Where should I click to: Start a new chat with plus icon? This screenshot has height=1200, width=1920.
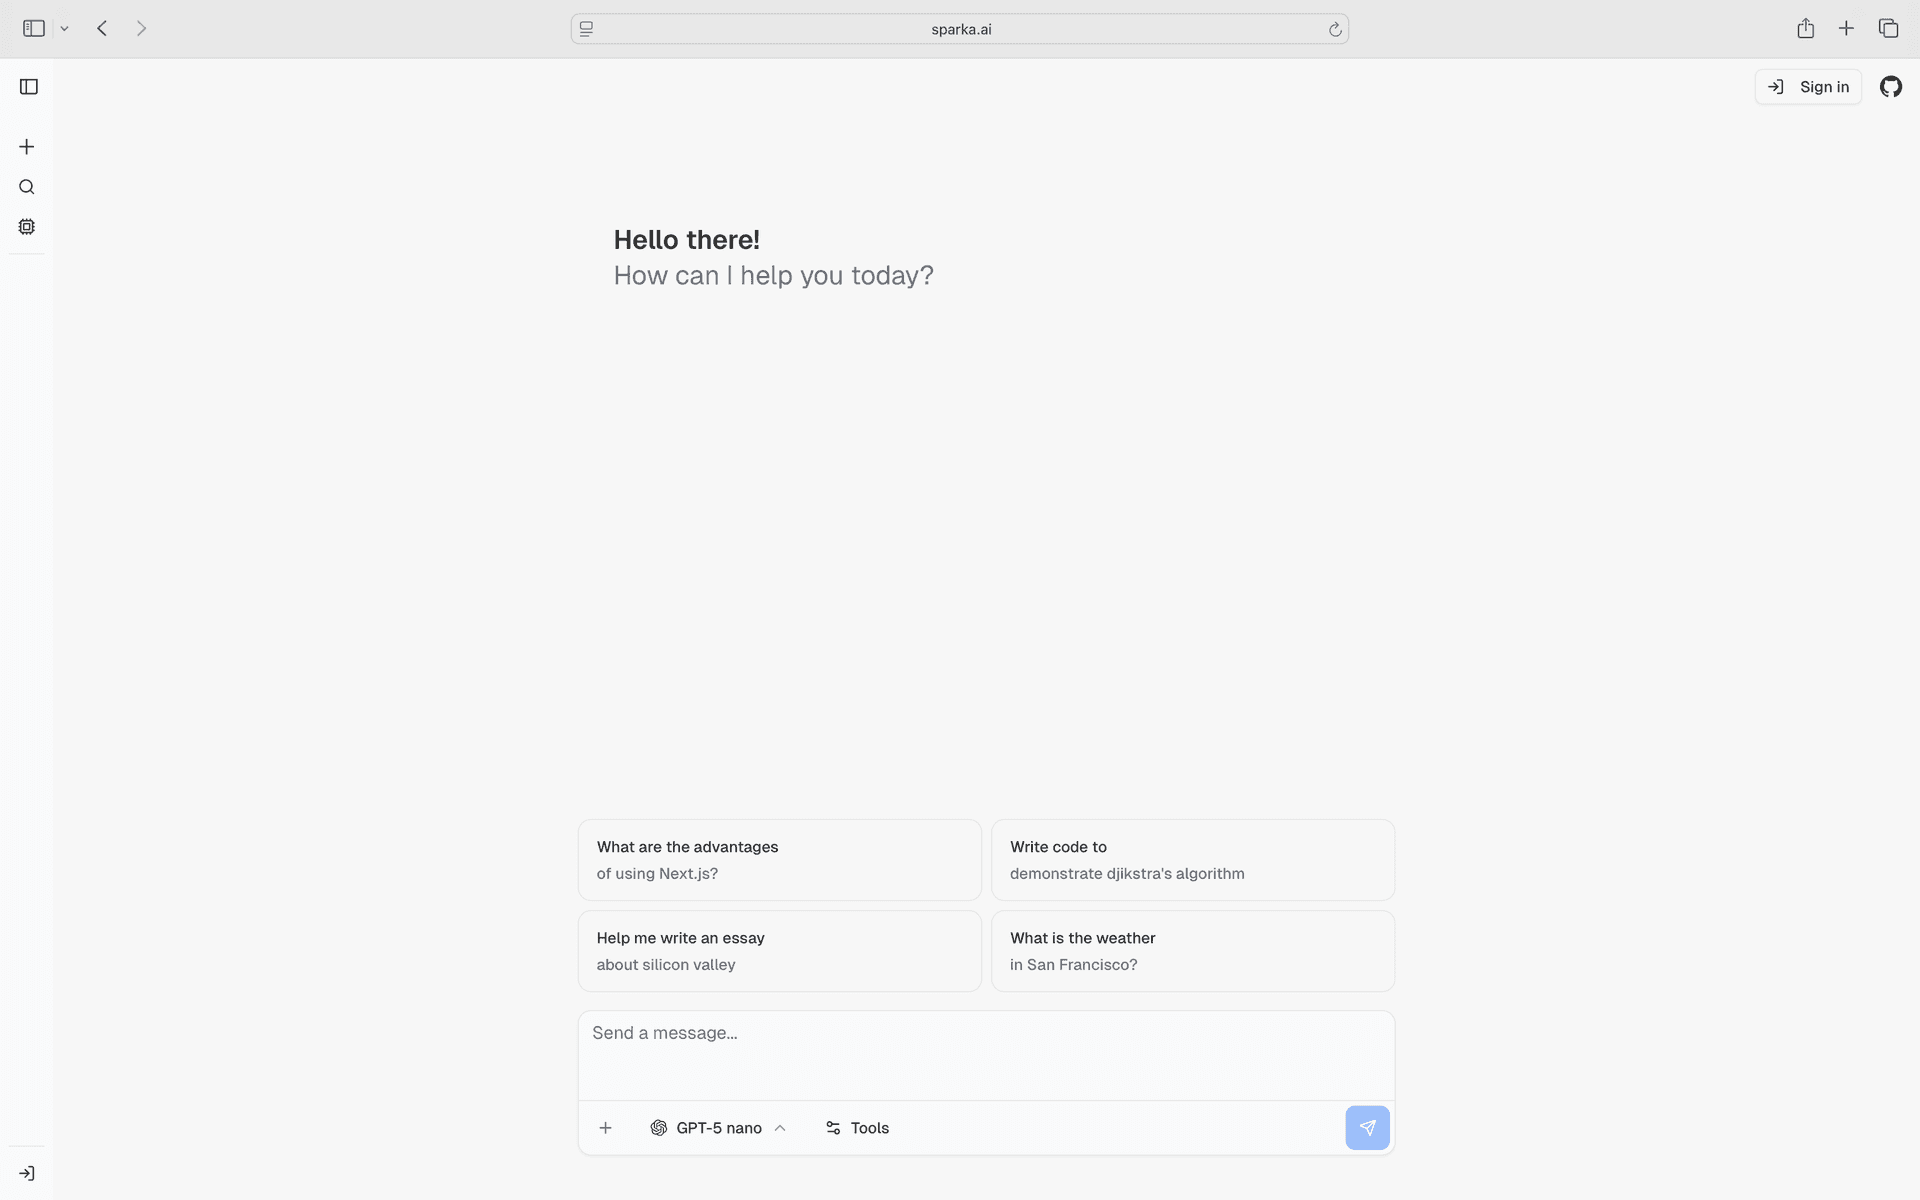[27, 147]
